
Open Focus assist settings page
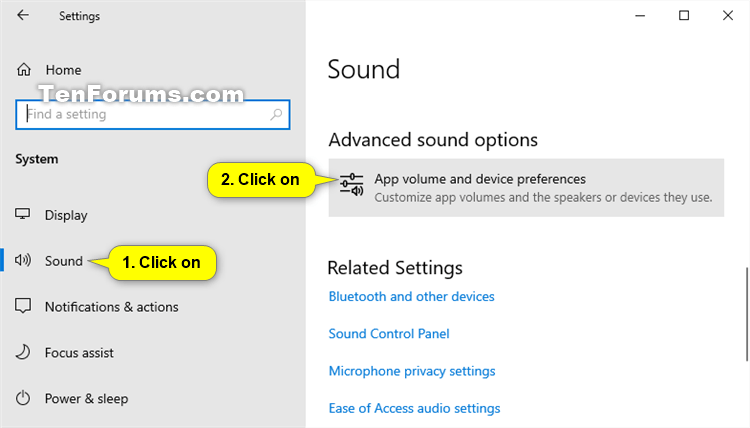pyautogui.click(x=79, y=352)
